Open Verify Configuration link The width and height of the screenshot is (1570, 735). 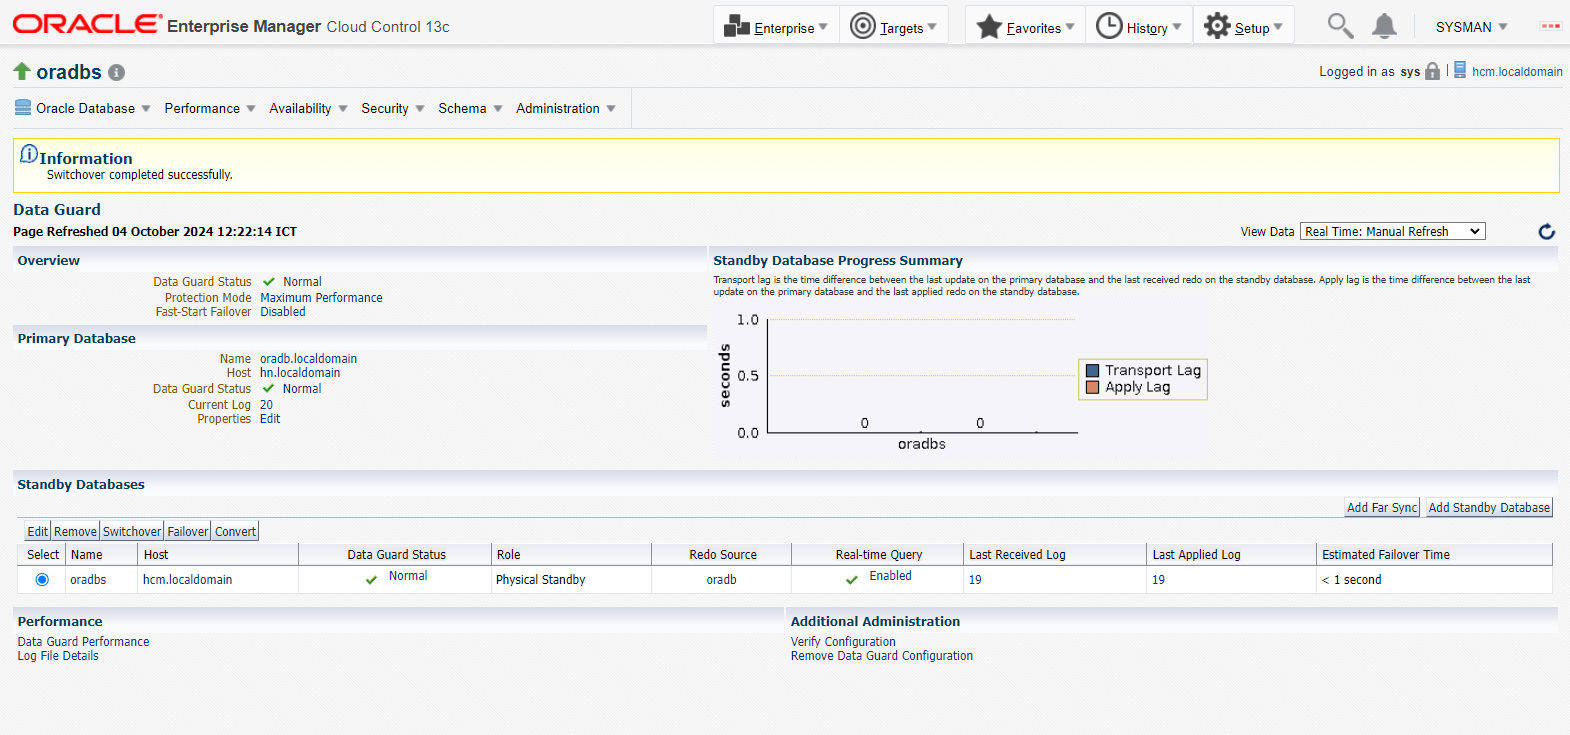point(843,642)
